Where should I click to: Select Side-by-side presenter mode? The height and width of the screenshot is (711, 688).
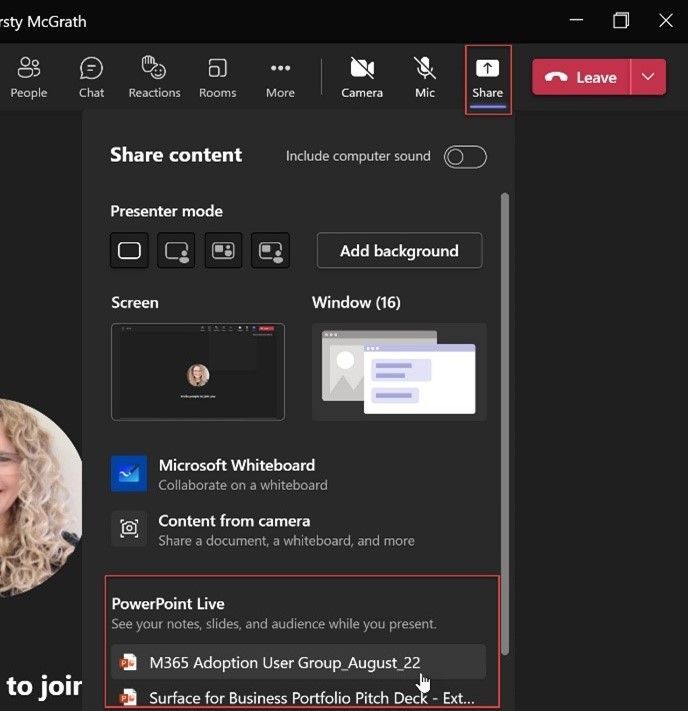pos(223,250)
